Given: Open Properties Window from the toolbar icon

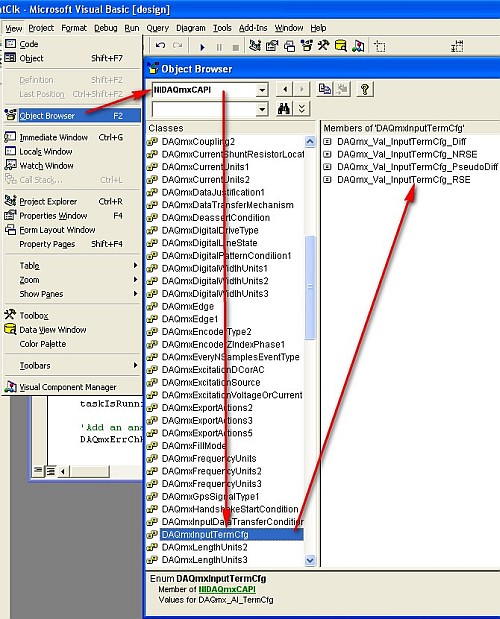Looking at the screenshot, I should tap(272, 46).
